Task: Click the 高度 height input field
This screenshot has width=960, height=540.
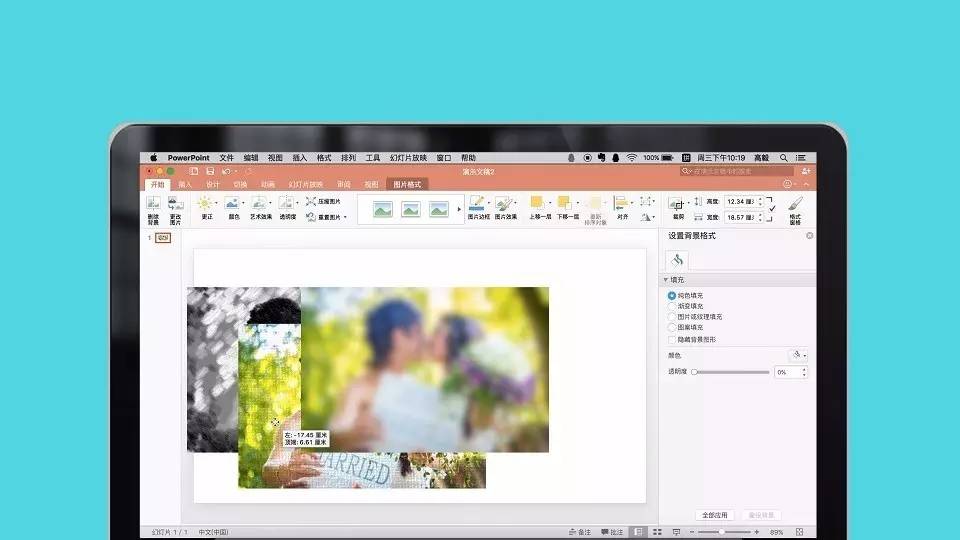Action: [x=744, y=201]
